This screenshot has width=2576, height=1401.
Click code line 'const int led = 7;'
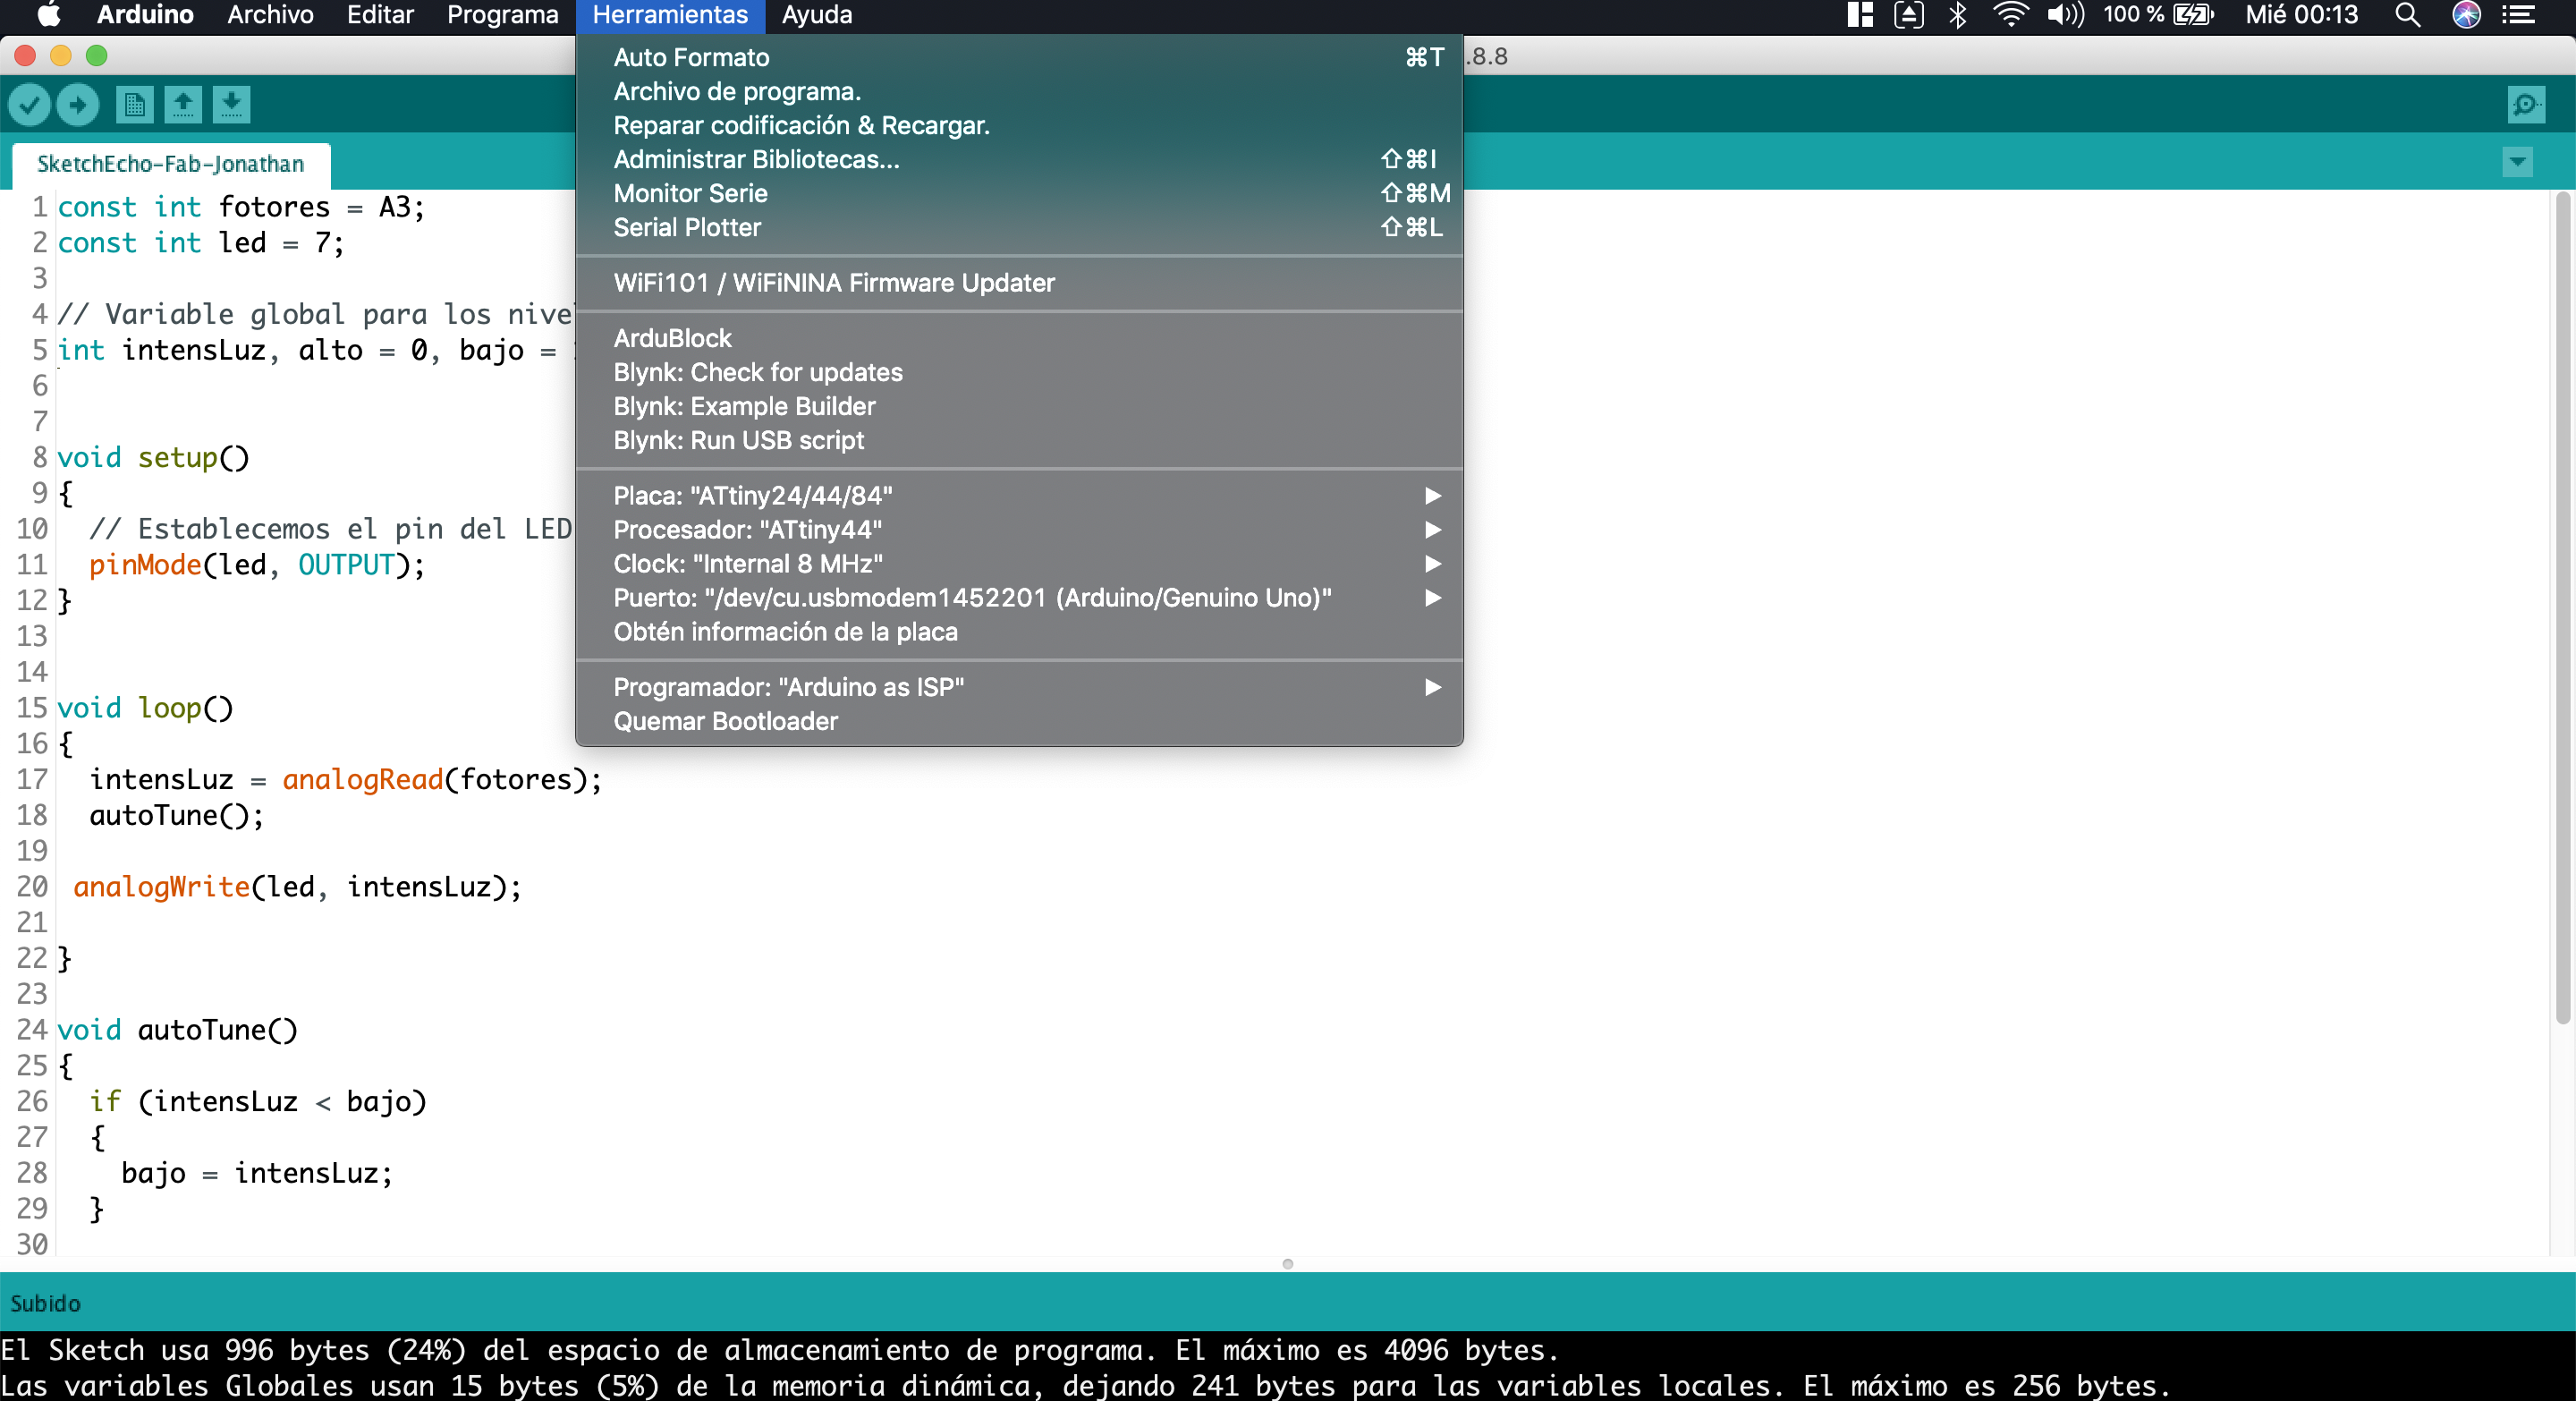[201, 243]
